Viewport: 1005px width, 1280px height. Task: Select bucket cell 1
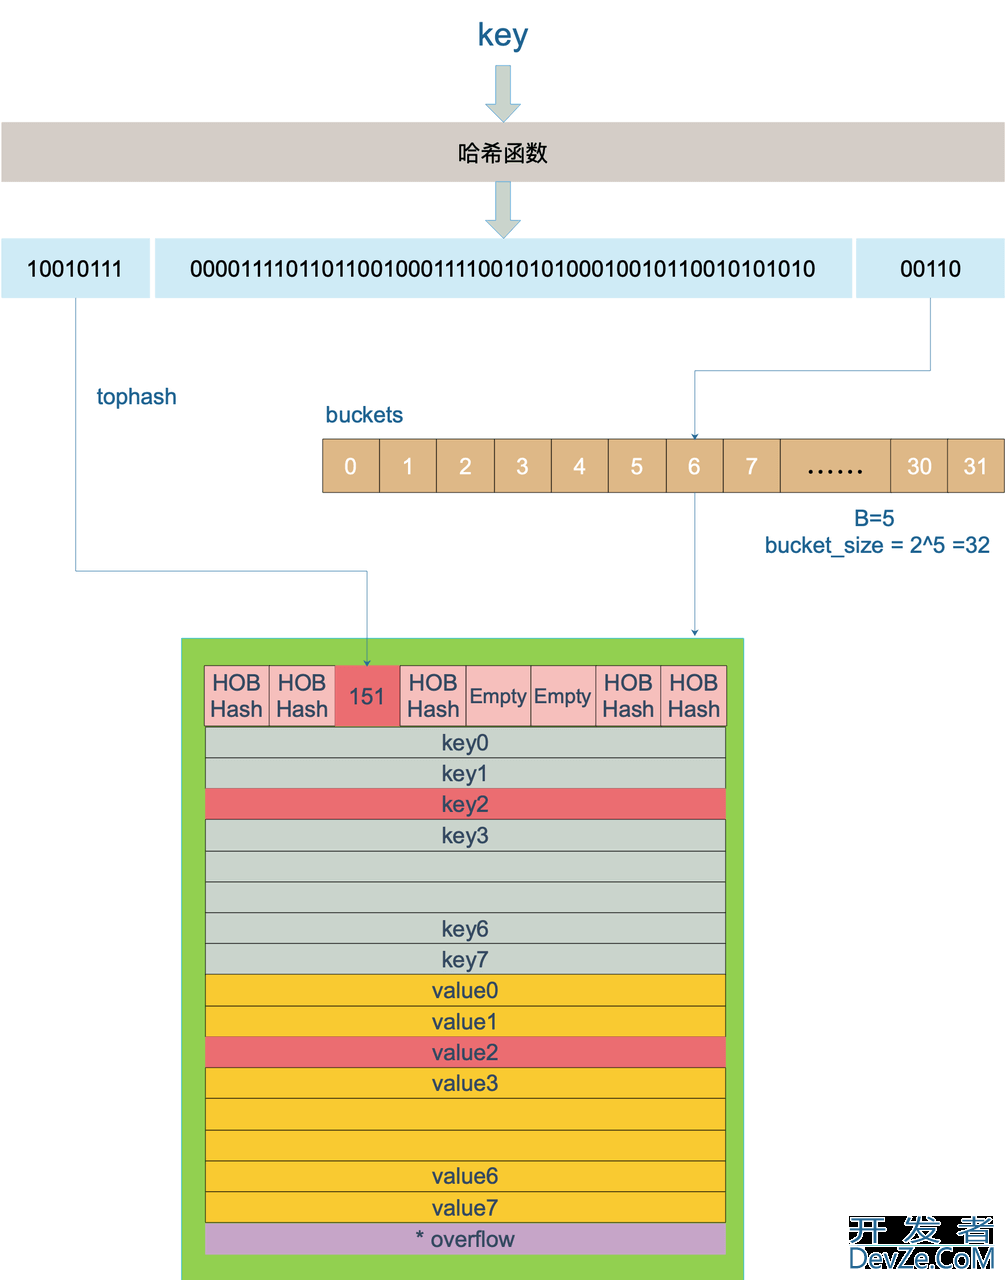[x=408, y=466]
